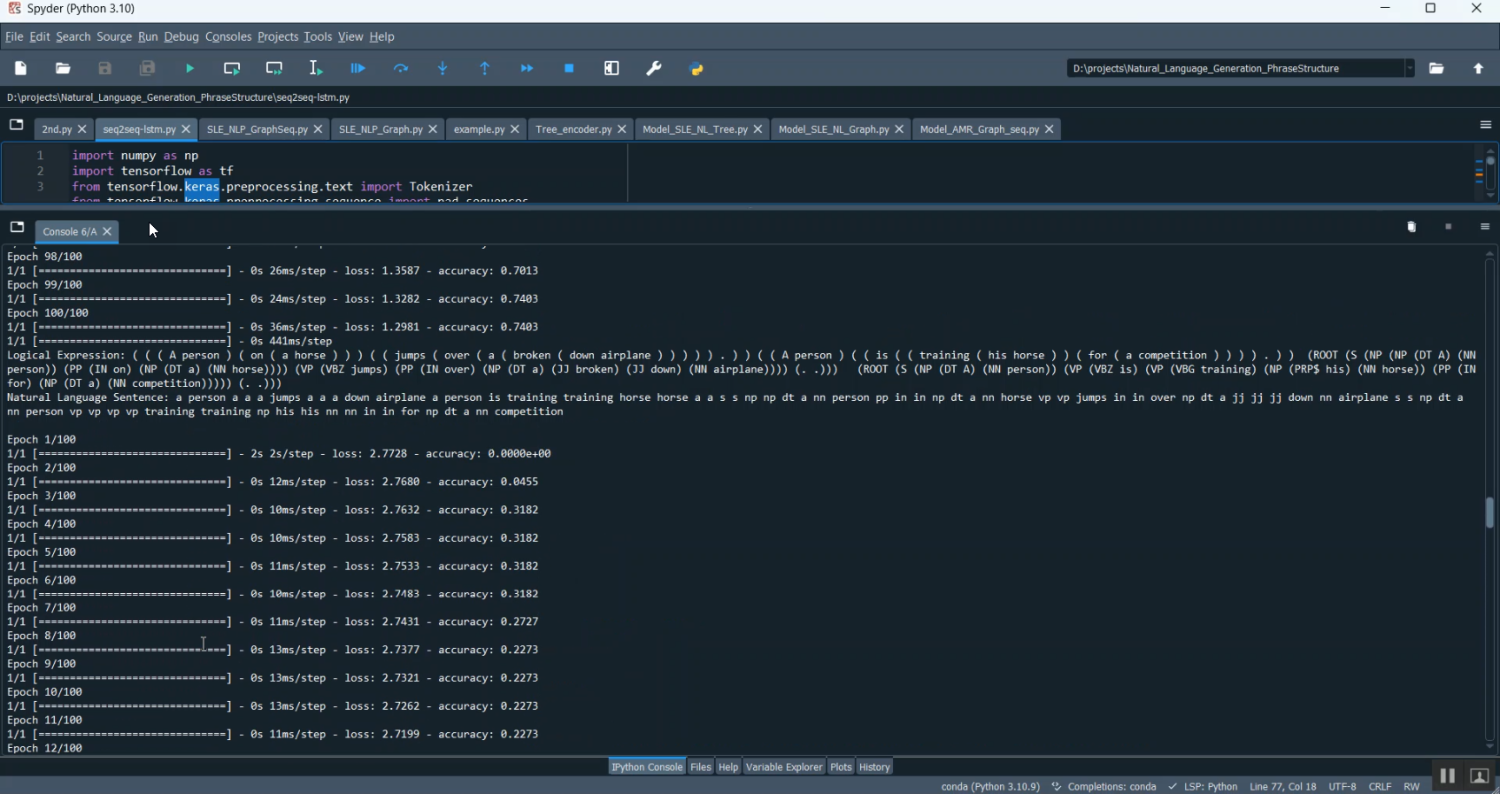1500x794 pixels.
Task: Click the Debug file icon
Action: [x=358, y=68]
